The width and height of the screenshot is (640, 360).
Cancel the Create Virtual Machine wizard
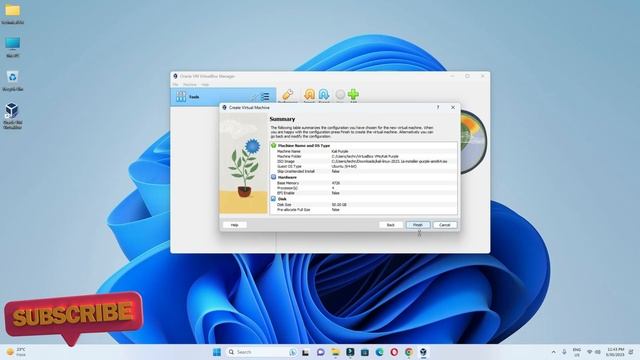coord(444,225)
